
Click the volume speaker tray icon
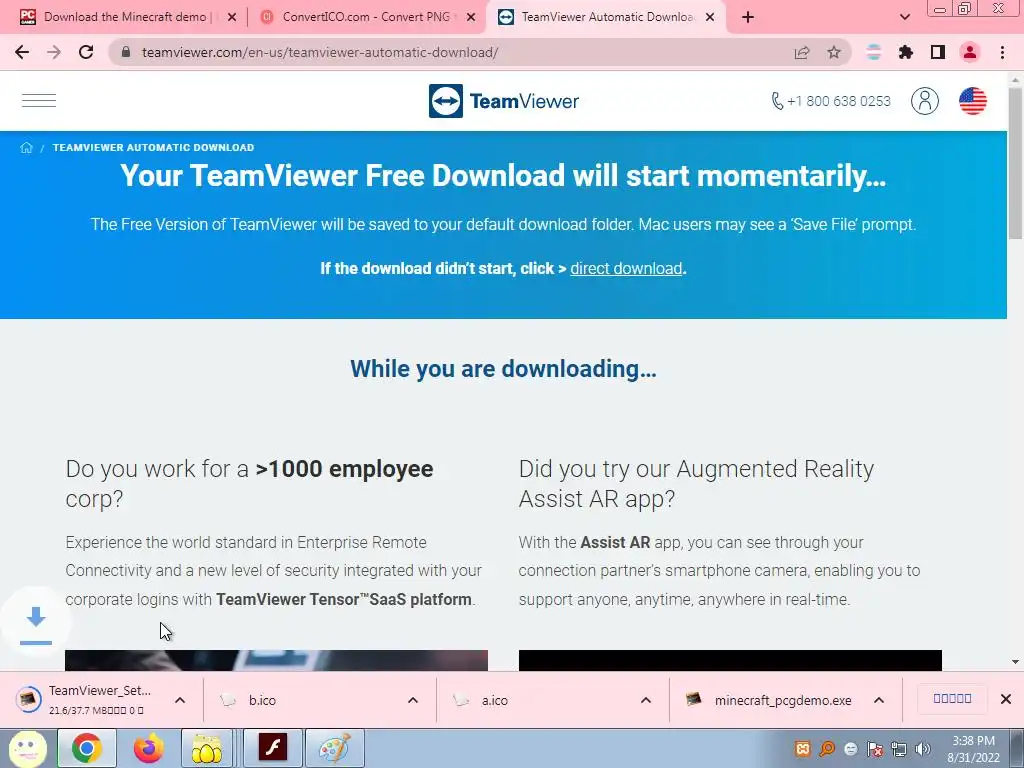click(923, 749)
